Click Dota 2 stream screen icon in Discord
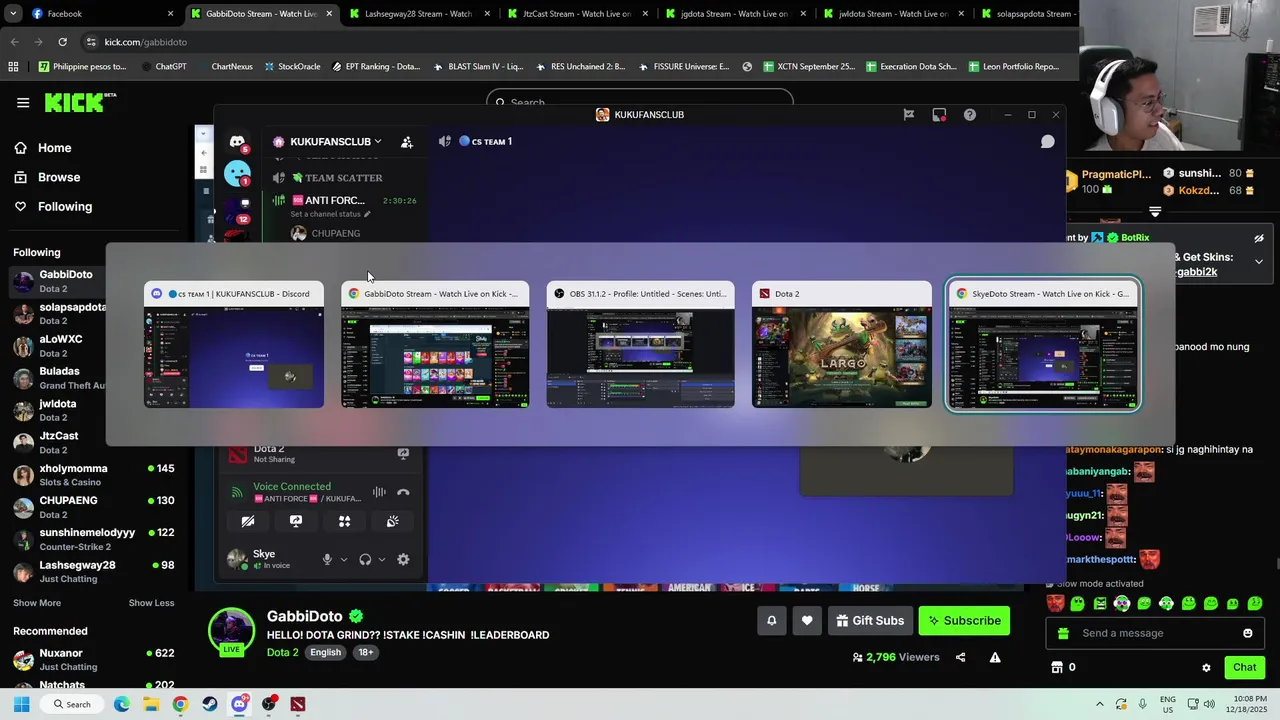Viewport: 1280px width, 720px height. coord(403,453)
